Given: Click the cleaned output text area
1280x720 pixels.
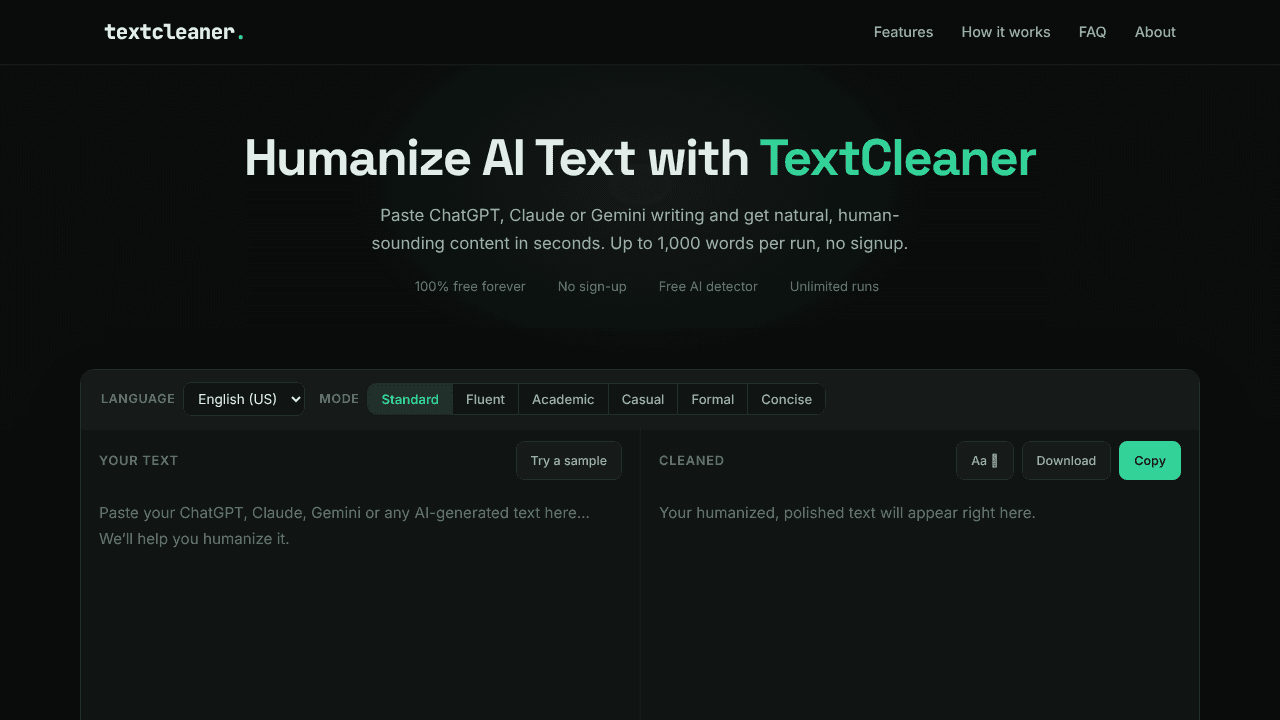Looking at the screenshot, I should 920,605.
